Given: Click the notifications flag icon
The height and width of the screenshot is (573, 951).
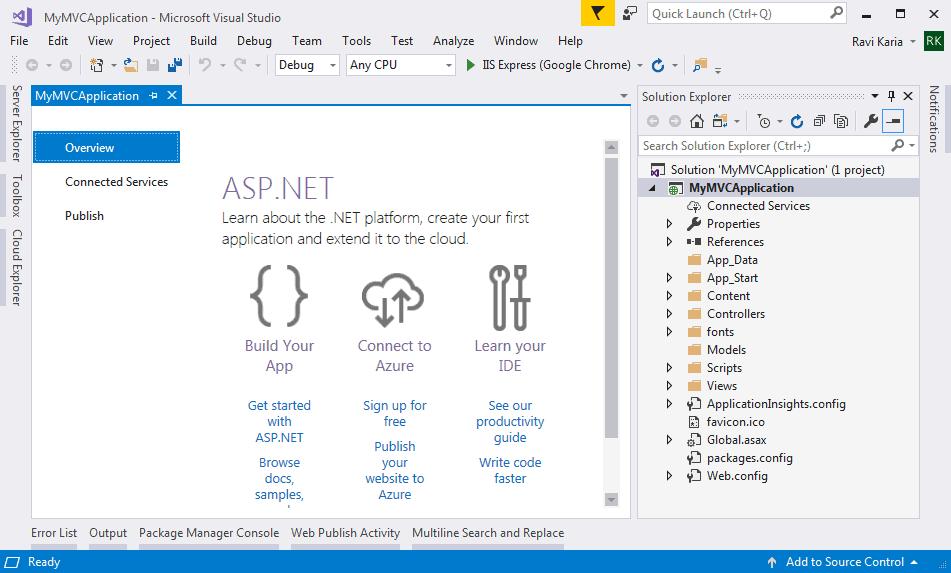Looking at the screenshot, I should (x=597, y=13).
